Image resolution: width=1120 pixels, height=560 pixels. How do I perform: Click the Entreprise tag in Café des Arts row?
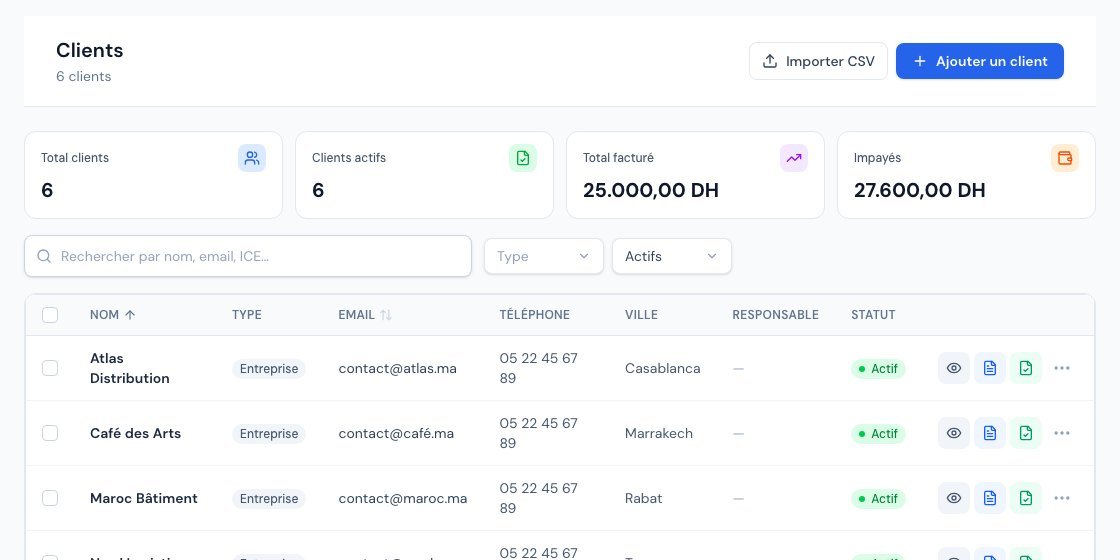click(x=269, y=434)
